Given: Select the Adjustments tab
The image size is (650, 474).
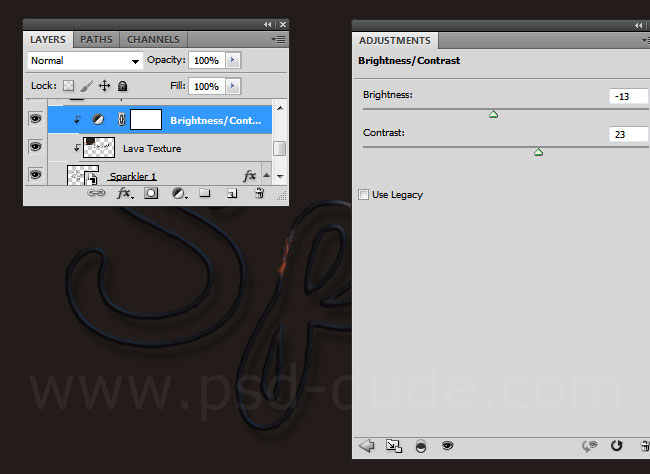Looking at the screenshot, I should [395, 41].
